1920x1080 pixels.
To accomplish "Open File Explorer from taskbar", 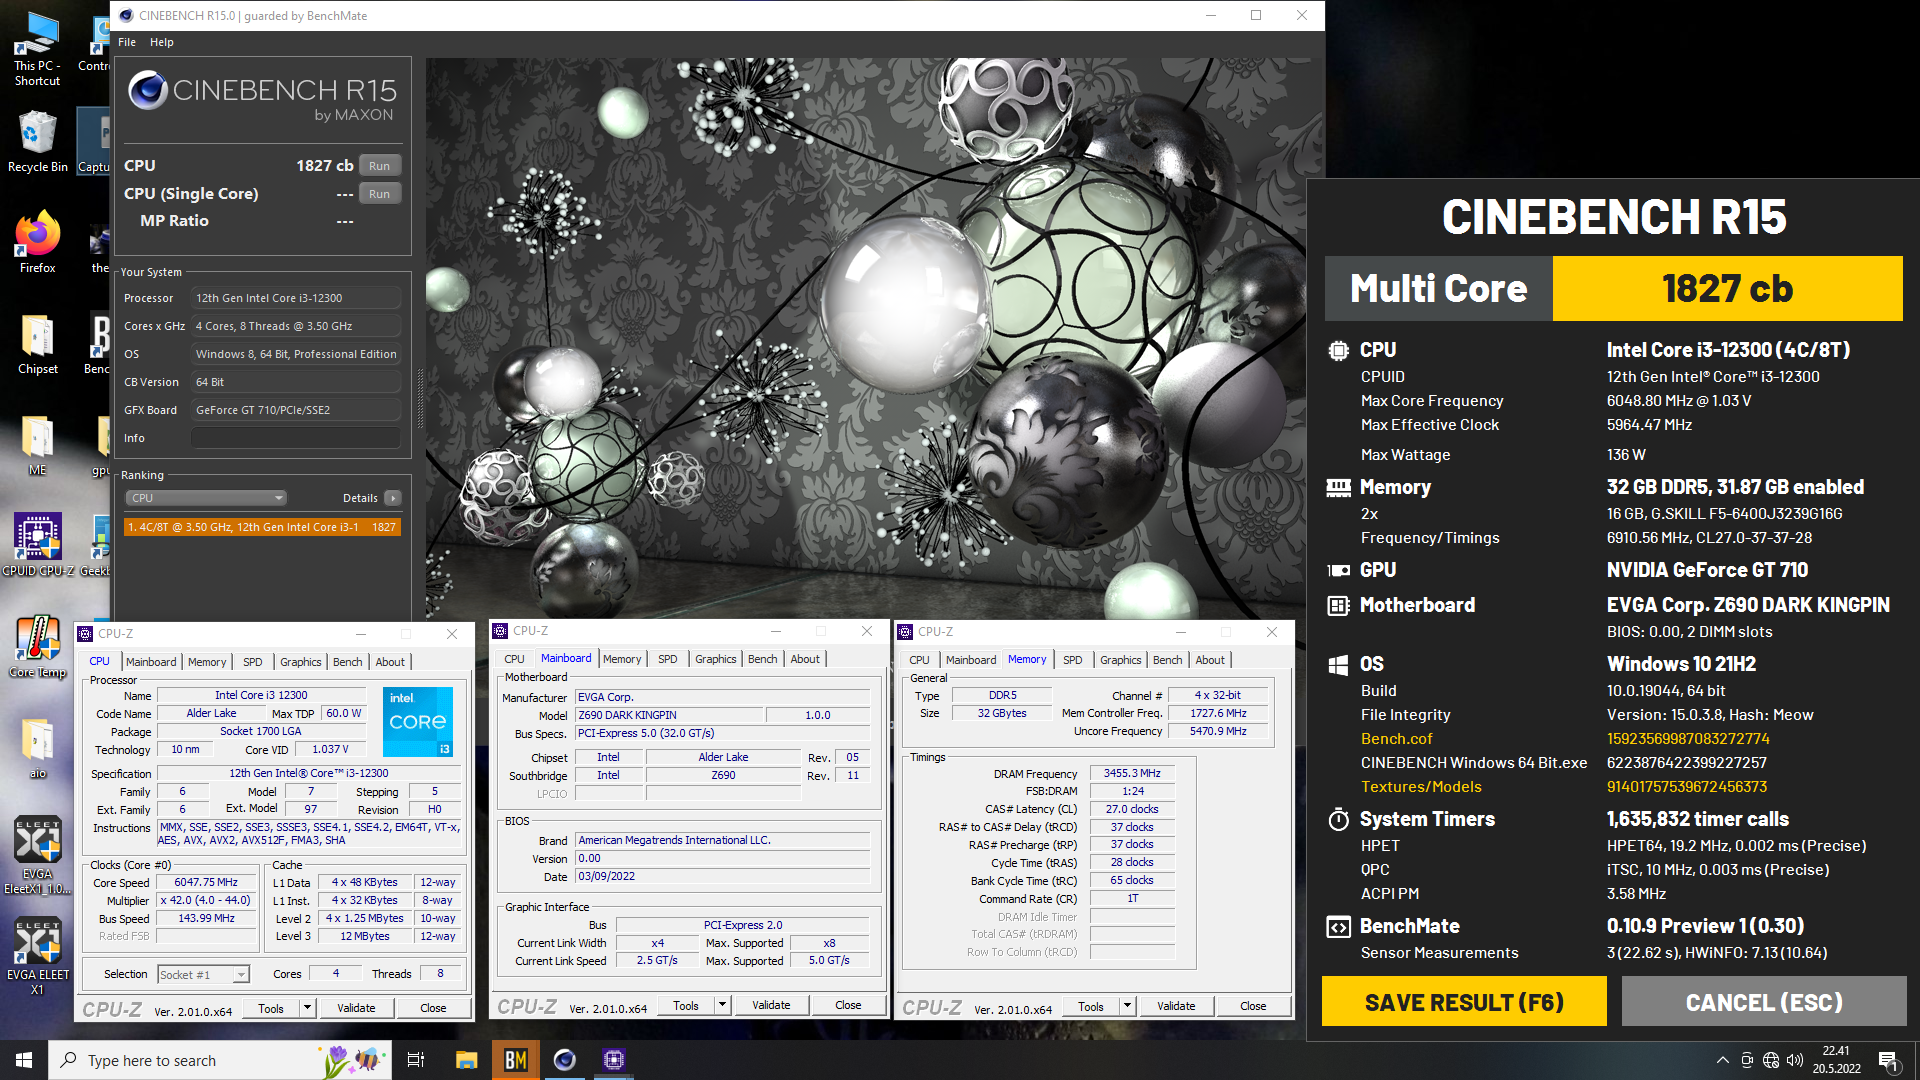I will pyautogui.click(x=466, y=1060).
